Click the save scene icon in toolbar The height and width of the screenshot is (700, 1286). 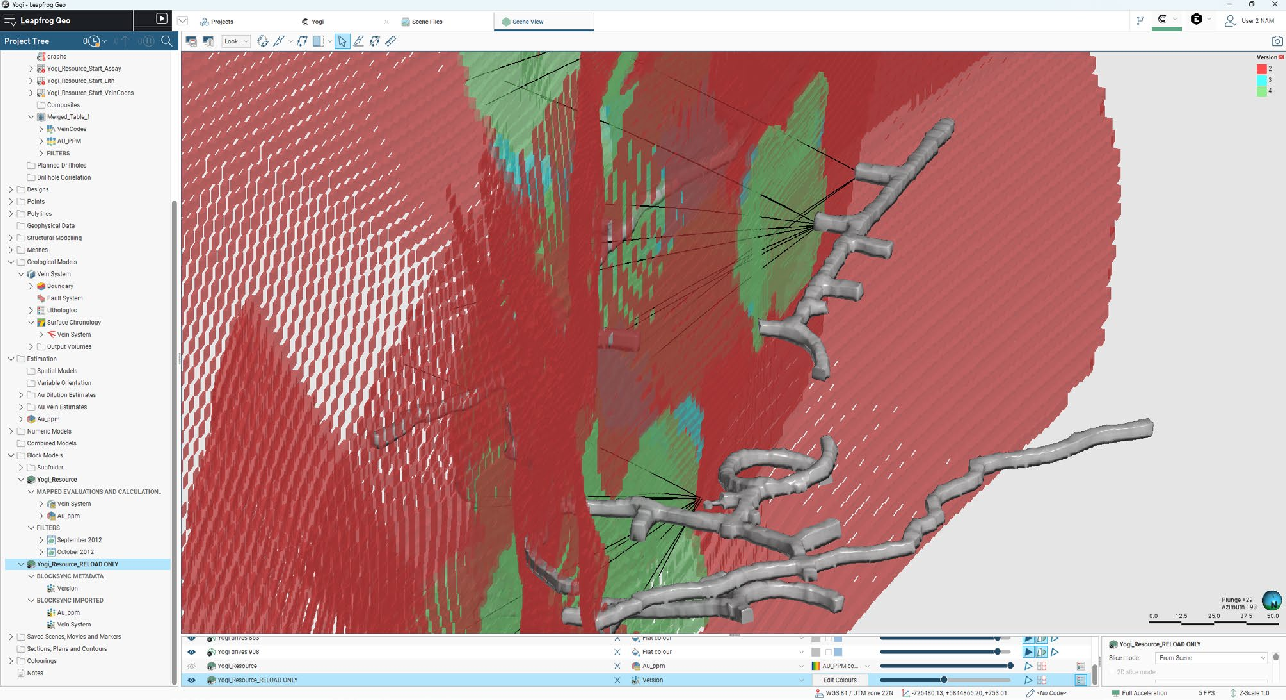click(x=191, y=41)
